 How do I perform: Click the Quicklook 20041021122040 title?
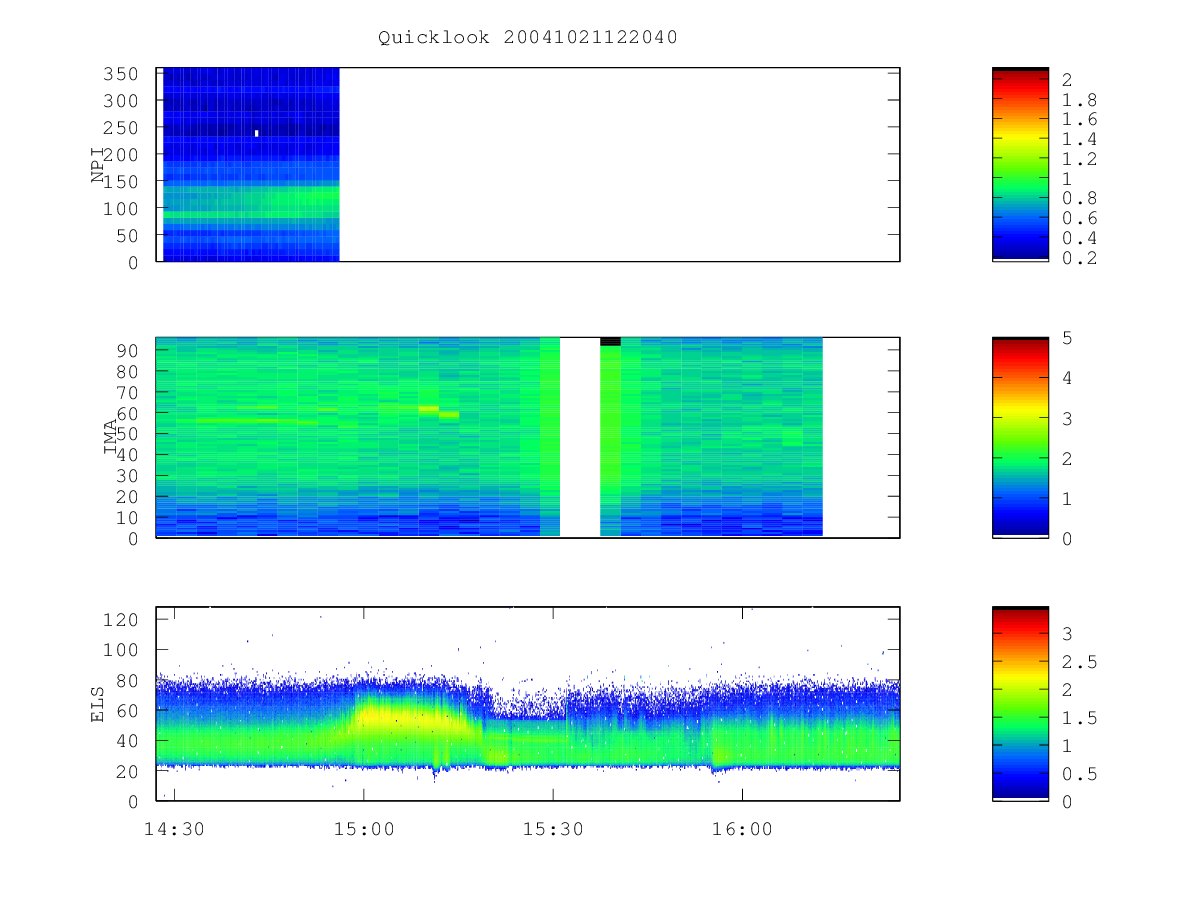click(x=528, y=38)
